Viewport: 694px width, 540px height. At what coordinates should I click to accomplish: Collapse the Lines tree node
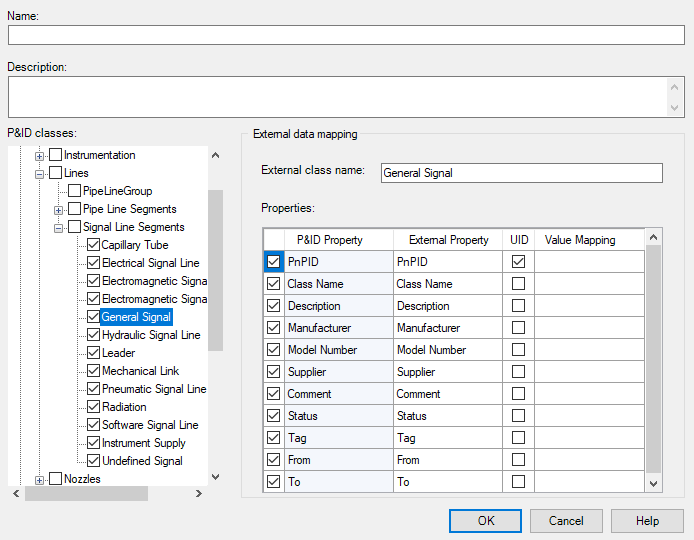click(41, 174)
